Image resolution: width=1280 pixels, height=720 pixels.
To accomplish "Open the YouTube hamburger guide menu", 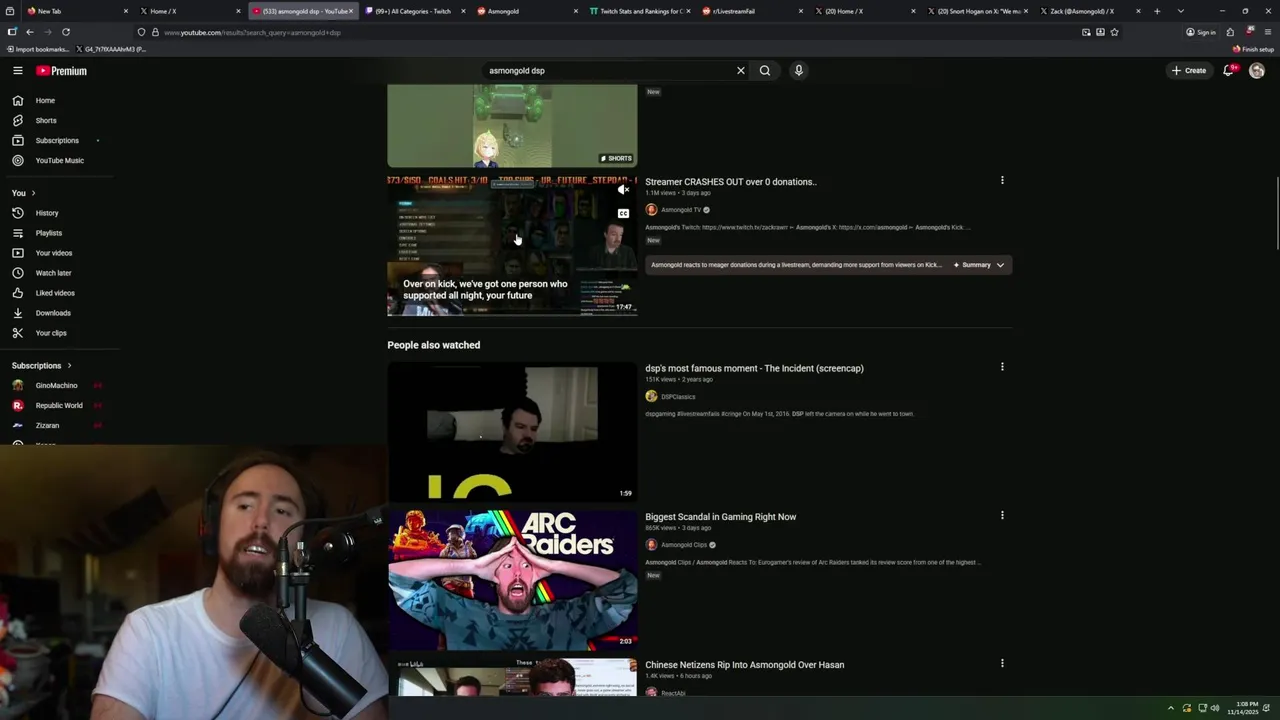I will (x=17, y=71).
